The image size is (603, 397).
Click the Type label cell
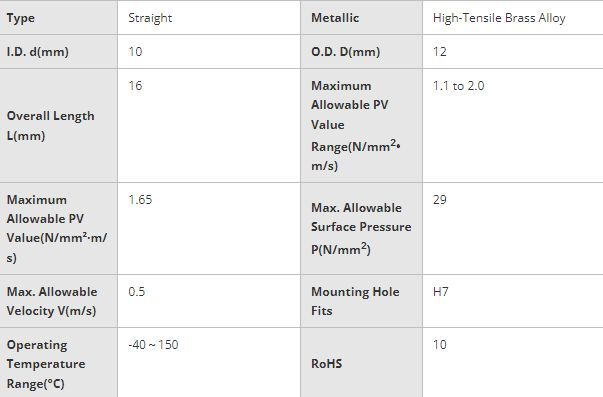coord(58,18)
